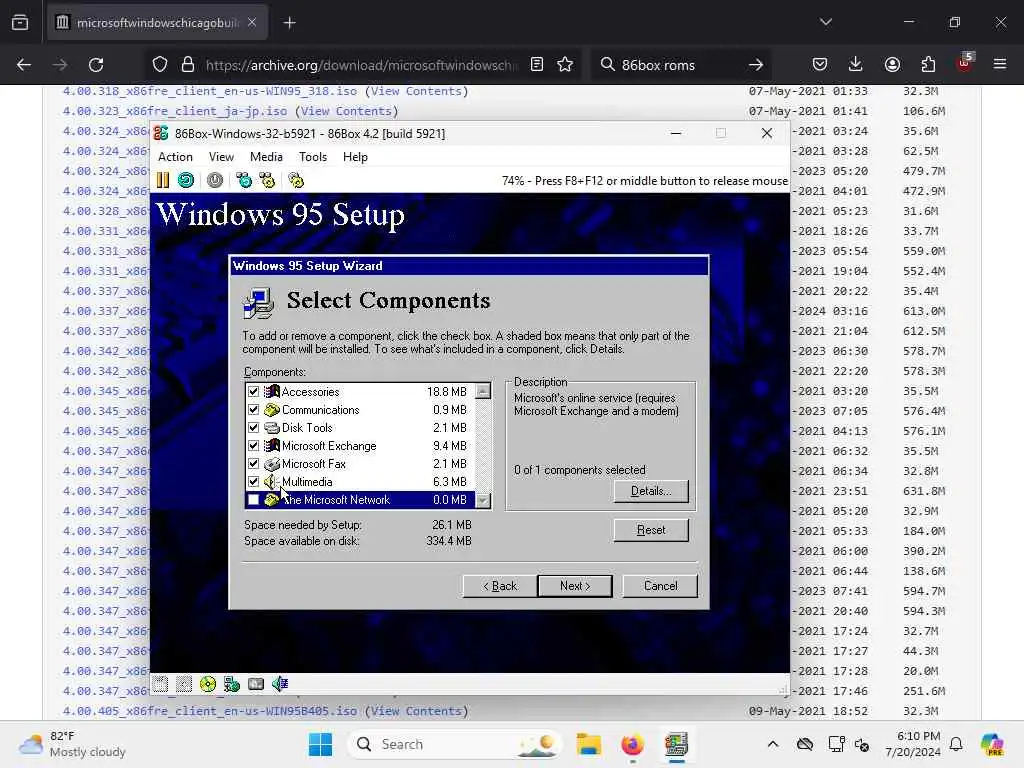Click the 86box roms search field
This screenshot has width=1024, height=768.
679,65
